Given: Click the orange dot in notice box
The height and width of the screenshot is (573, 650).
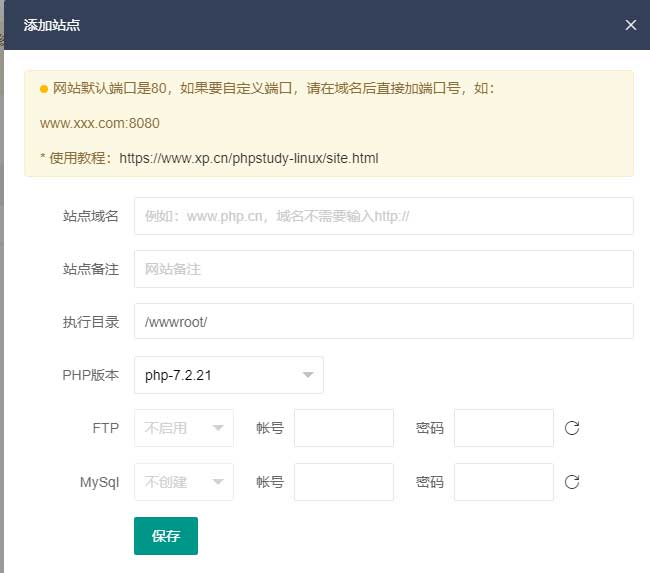Looking at the screenshot, I should pos(44,89).
